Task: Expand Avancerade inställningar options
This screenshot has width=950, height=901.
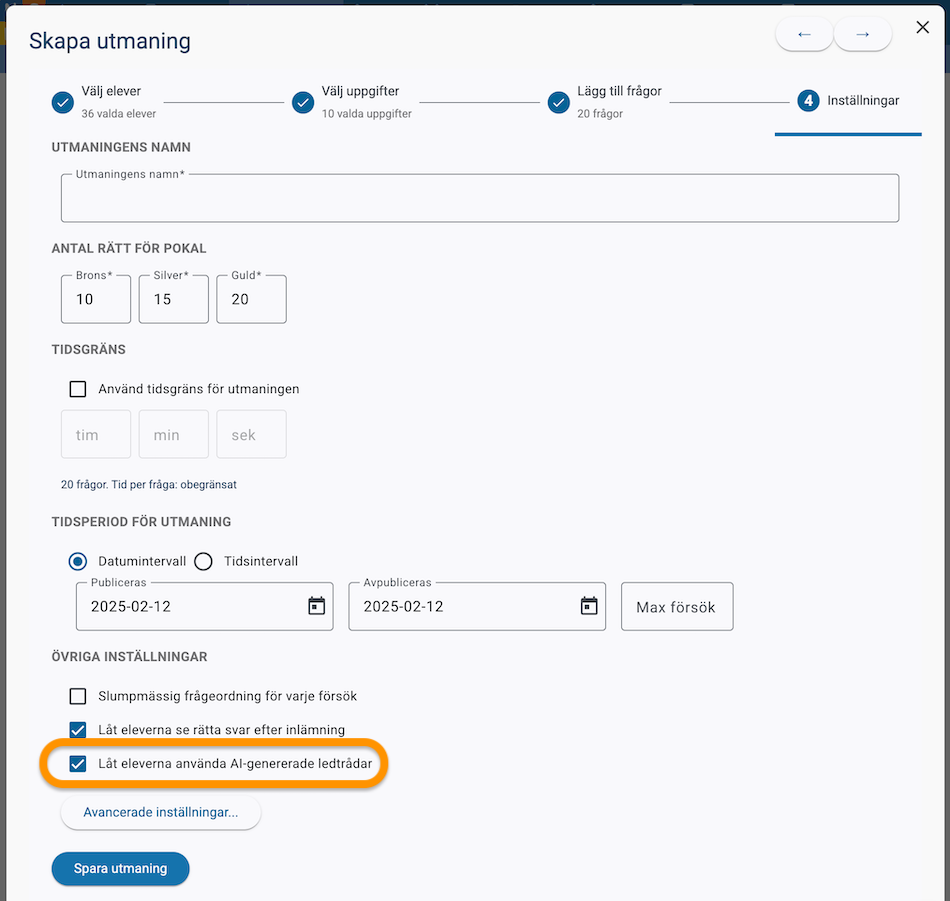Action: pyautogui.click(x=161, y=813)
